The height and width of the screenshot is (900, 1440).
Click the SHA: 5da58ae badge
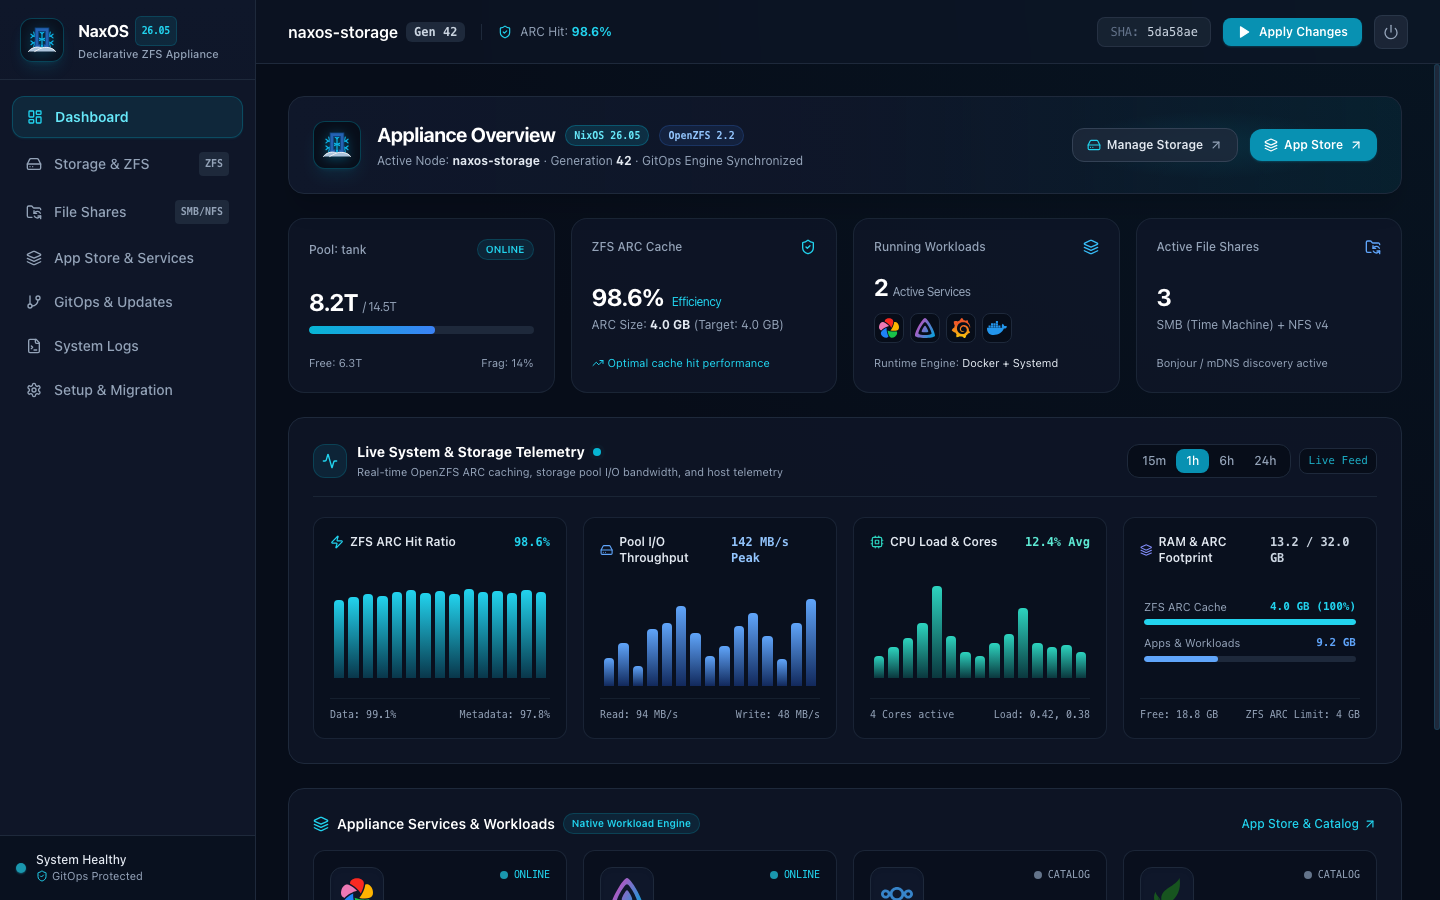tap(1154, 32)
